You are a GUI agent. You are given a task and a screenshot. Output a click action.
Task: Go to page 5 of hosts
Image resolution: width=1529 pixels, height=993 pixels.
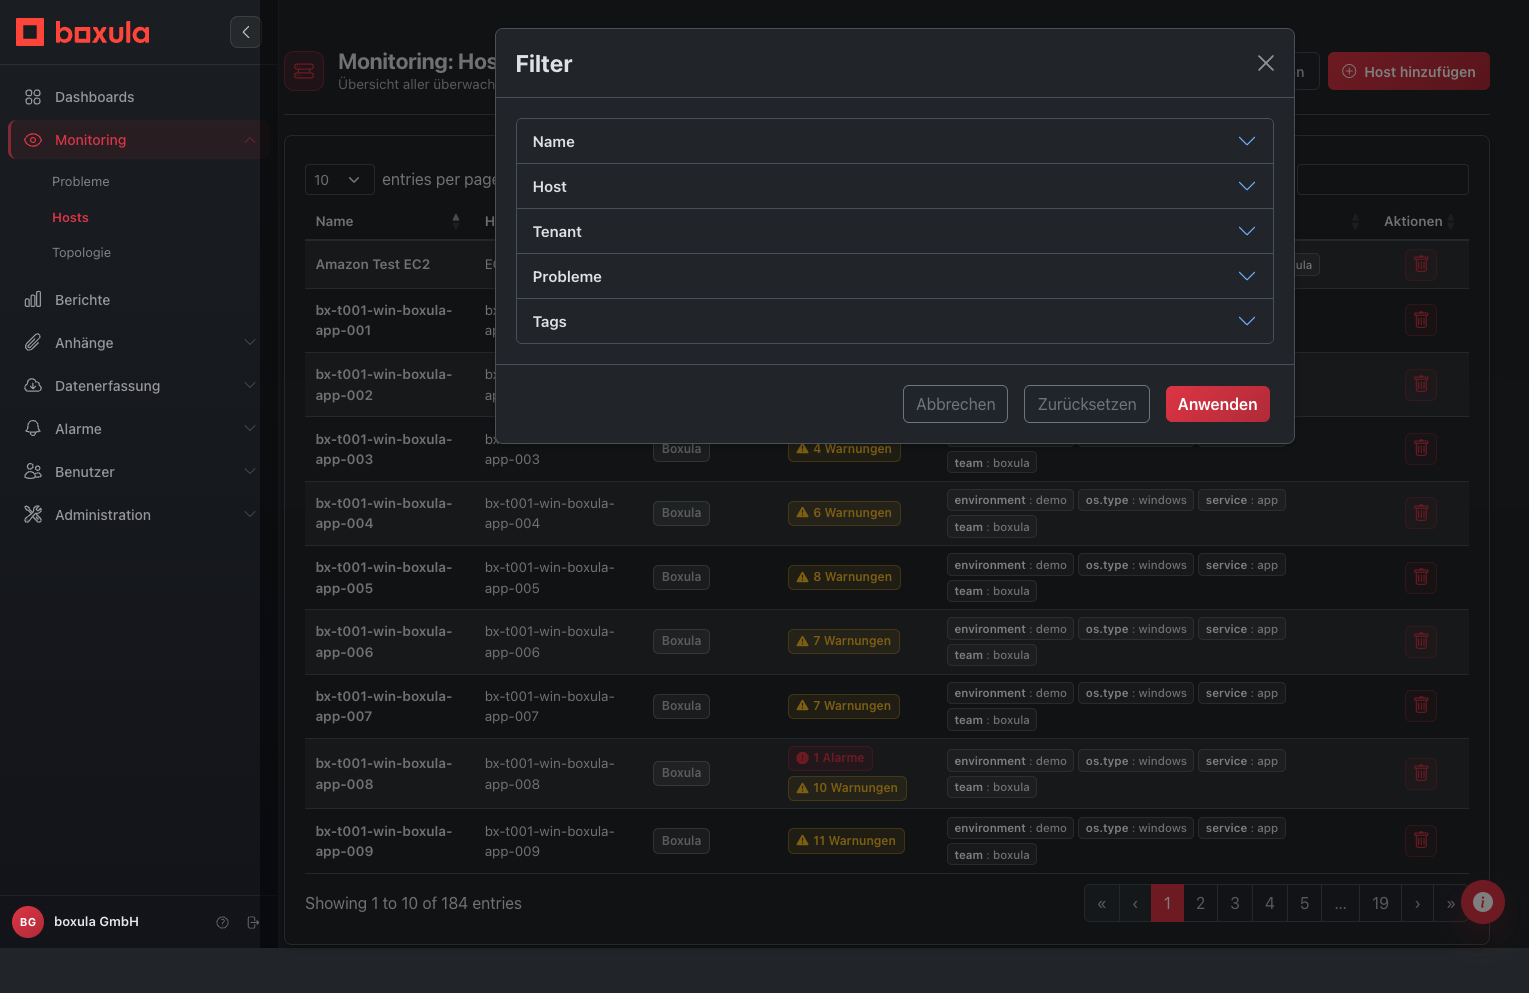(1304, 903)
